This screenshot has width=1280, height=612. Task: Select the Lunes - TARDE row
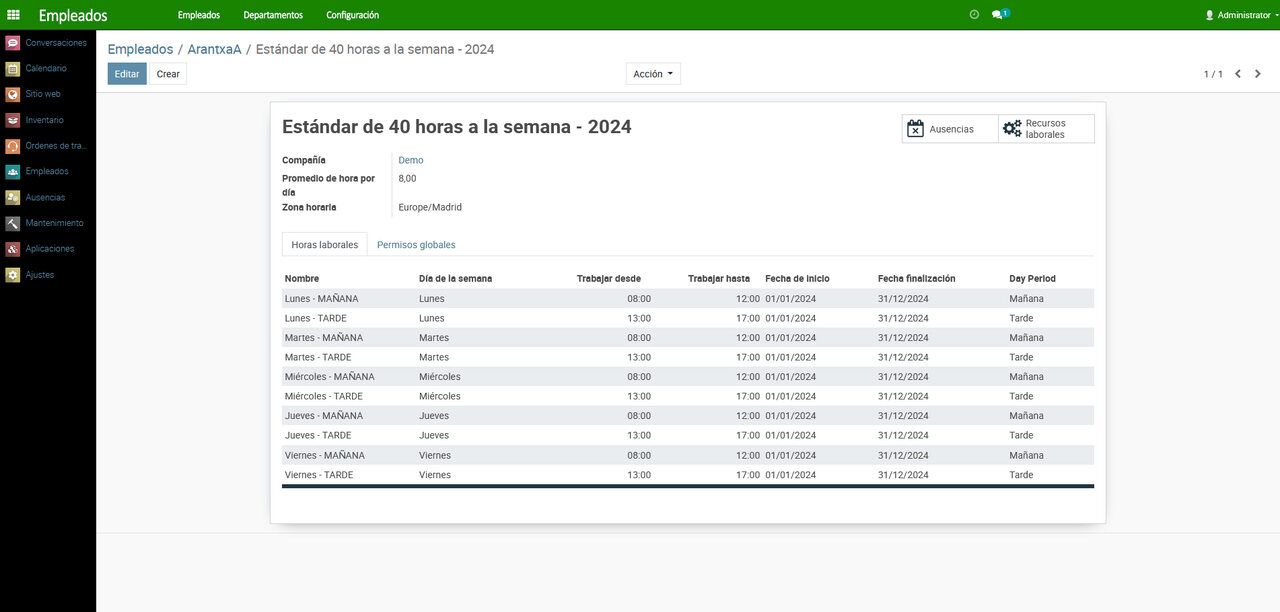pos(688,318)
